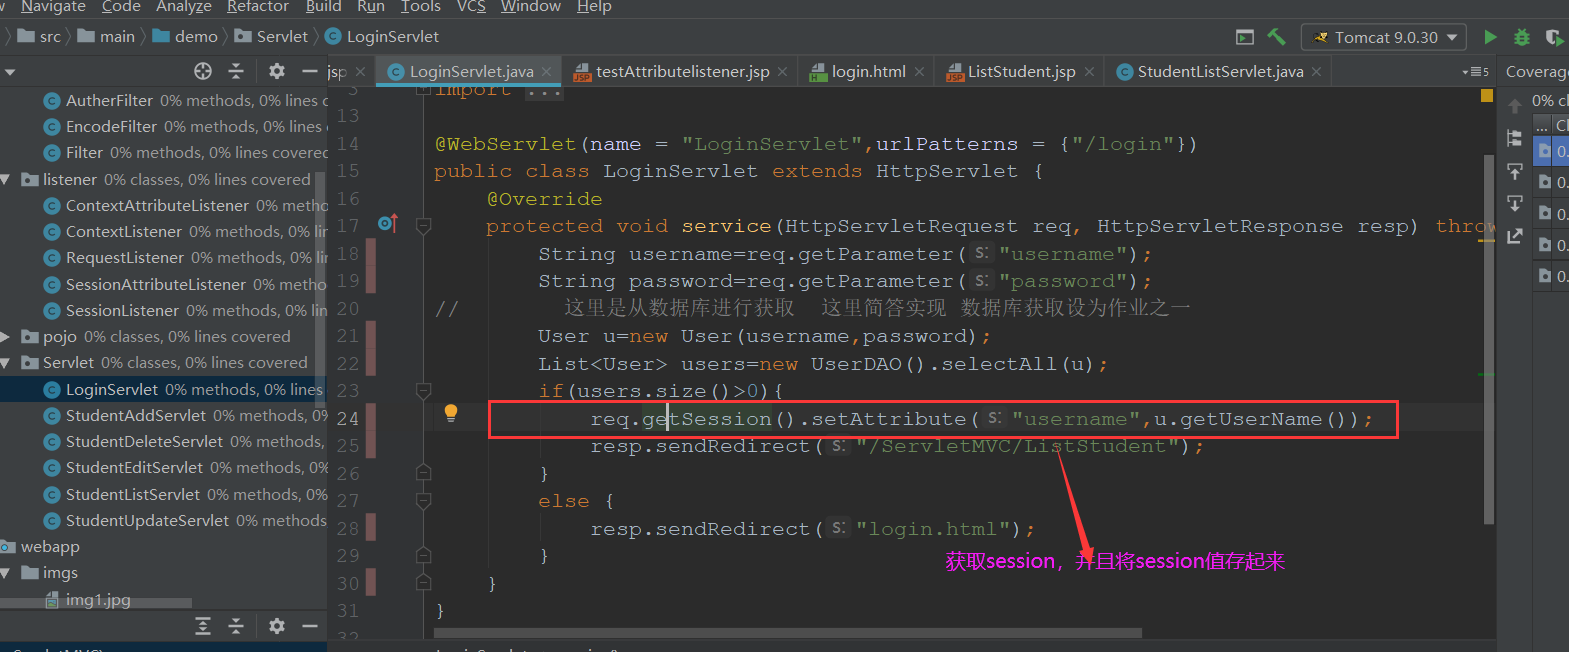Collapse the imgs folder node
The image size is (1569, 652).
[x=6, y=573]
